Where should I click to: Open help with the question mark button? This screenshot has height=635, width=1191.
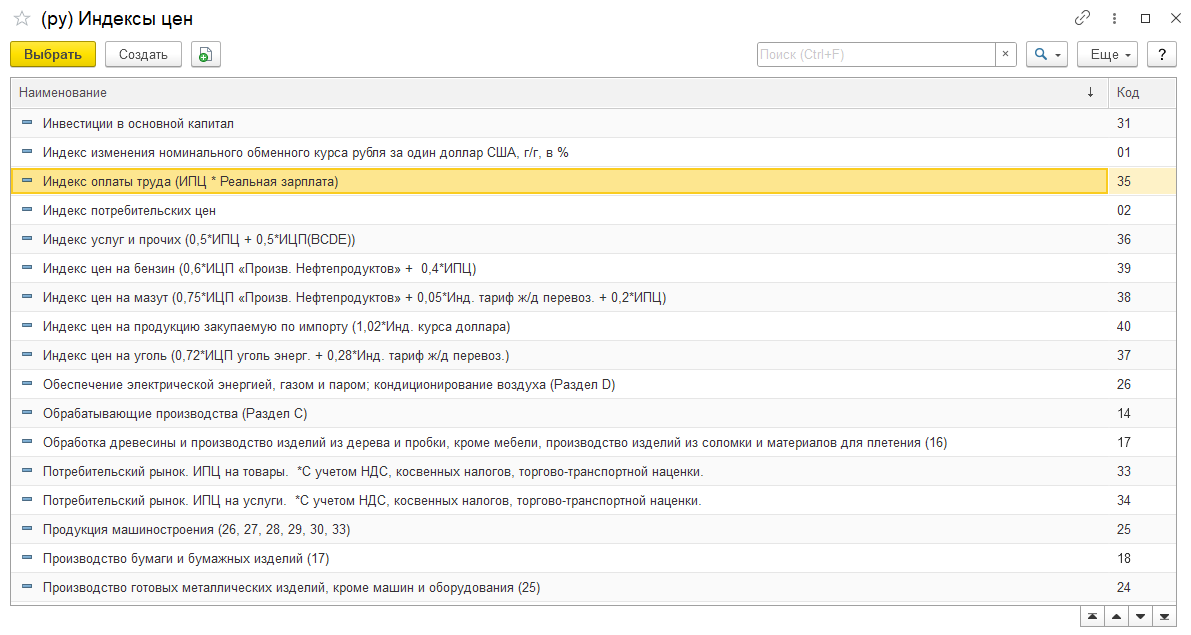1161,55
